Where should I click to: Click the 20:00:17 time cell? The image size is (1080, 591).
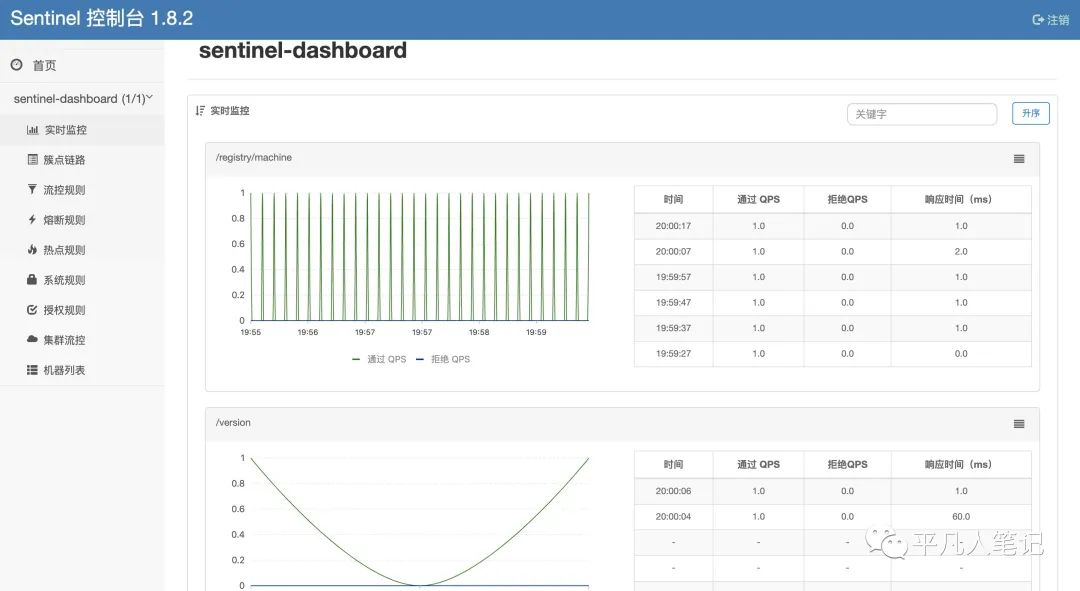point(673,226)
